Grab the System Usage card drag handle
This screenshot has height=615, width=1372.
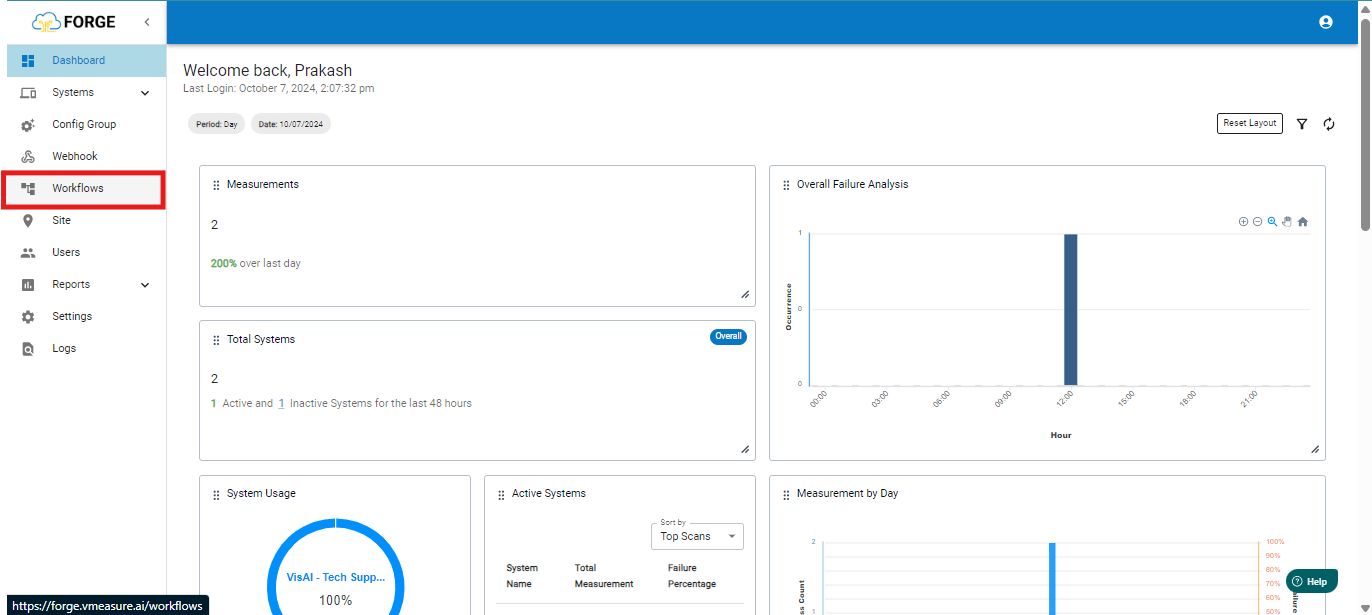216,494
